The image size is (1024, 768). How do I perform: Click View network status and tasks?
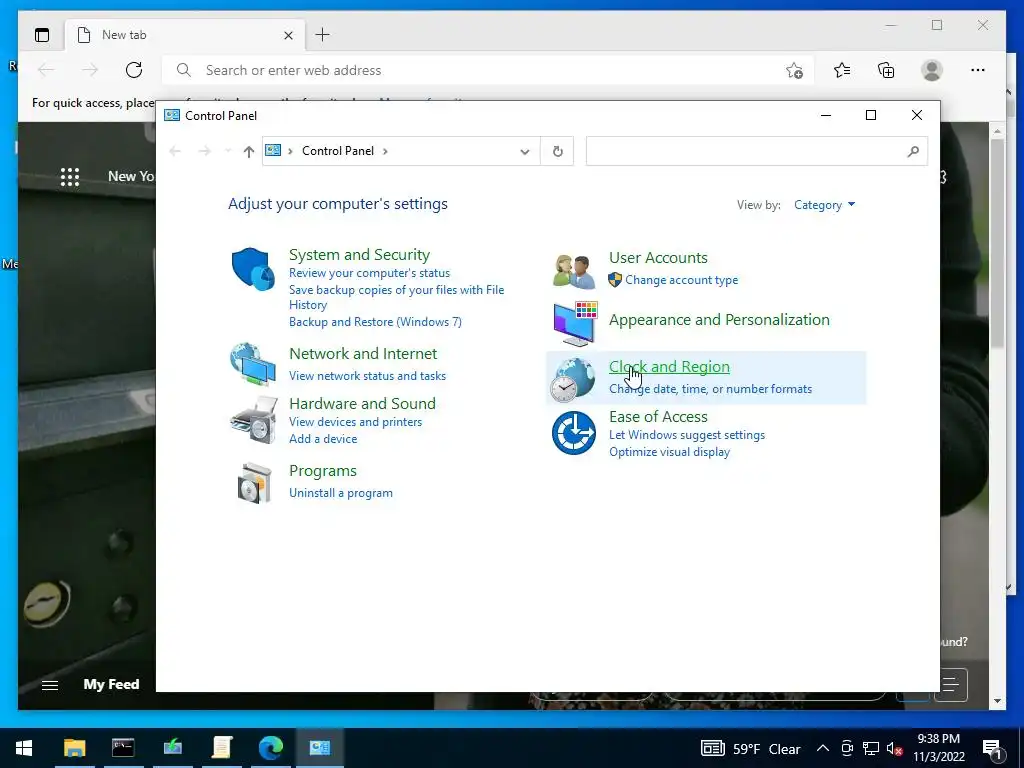point(367,376)
